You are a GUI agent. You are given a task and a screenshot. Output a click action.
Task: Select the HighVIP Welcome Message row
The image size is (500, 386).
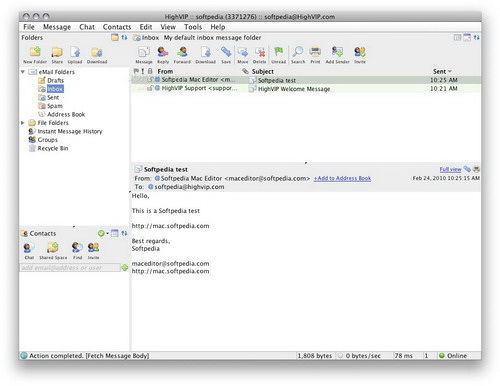(x=306, y=89)
